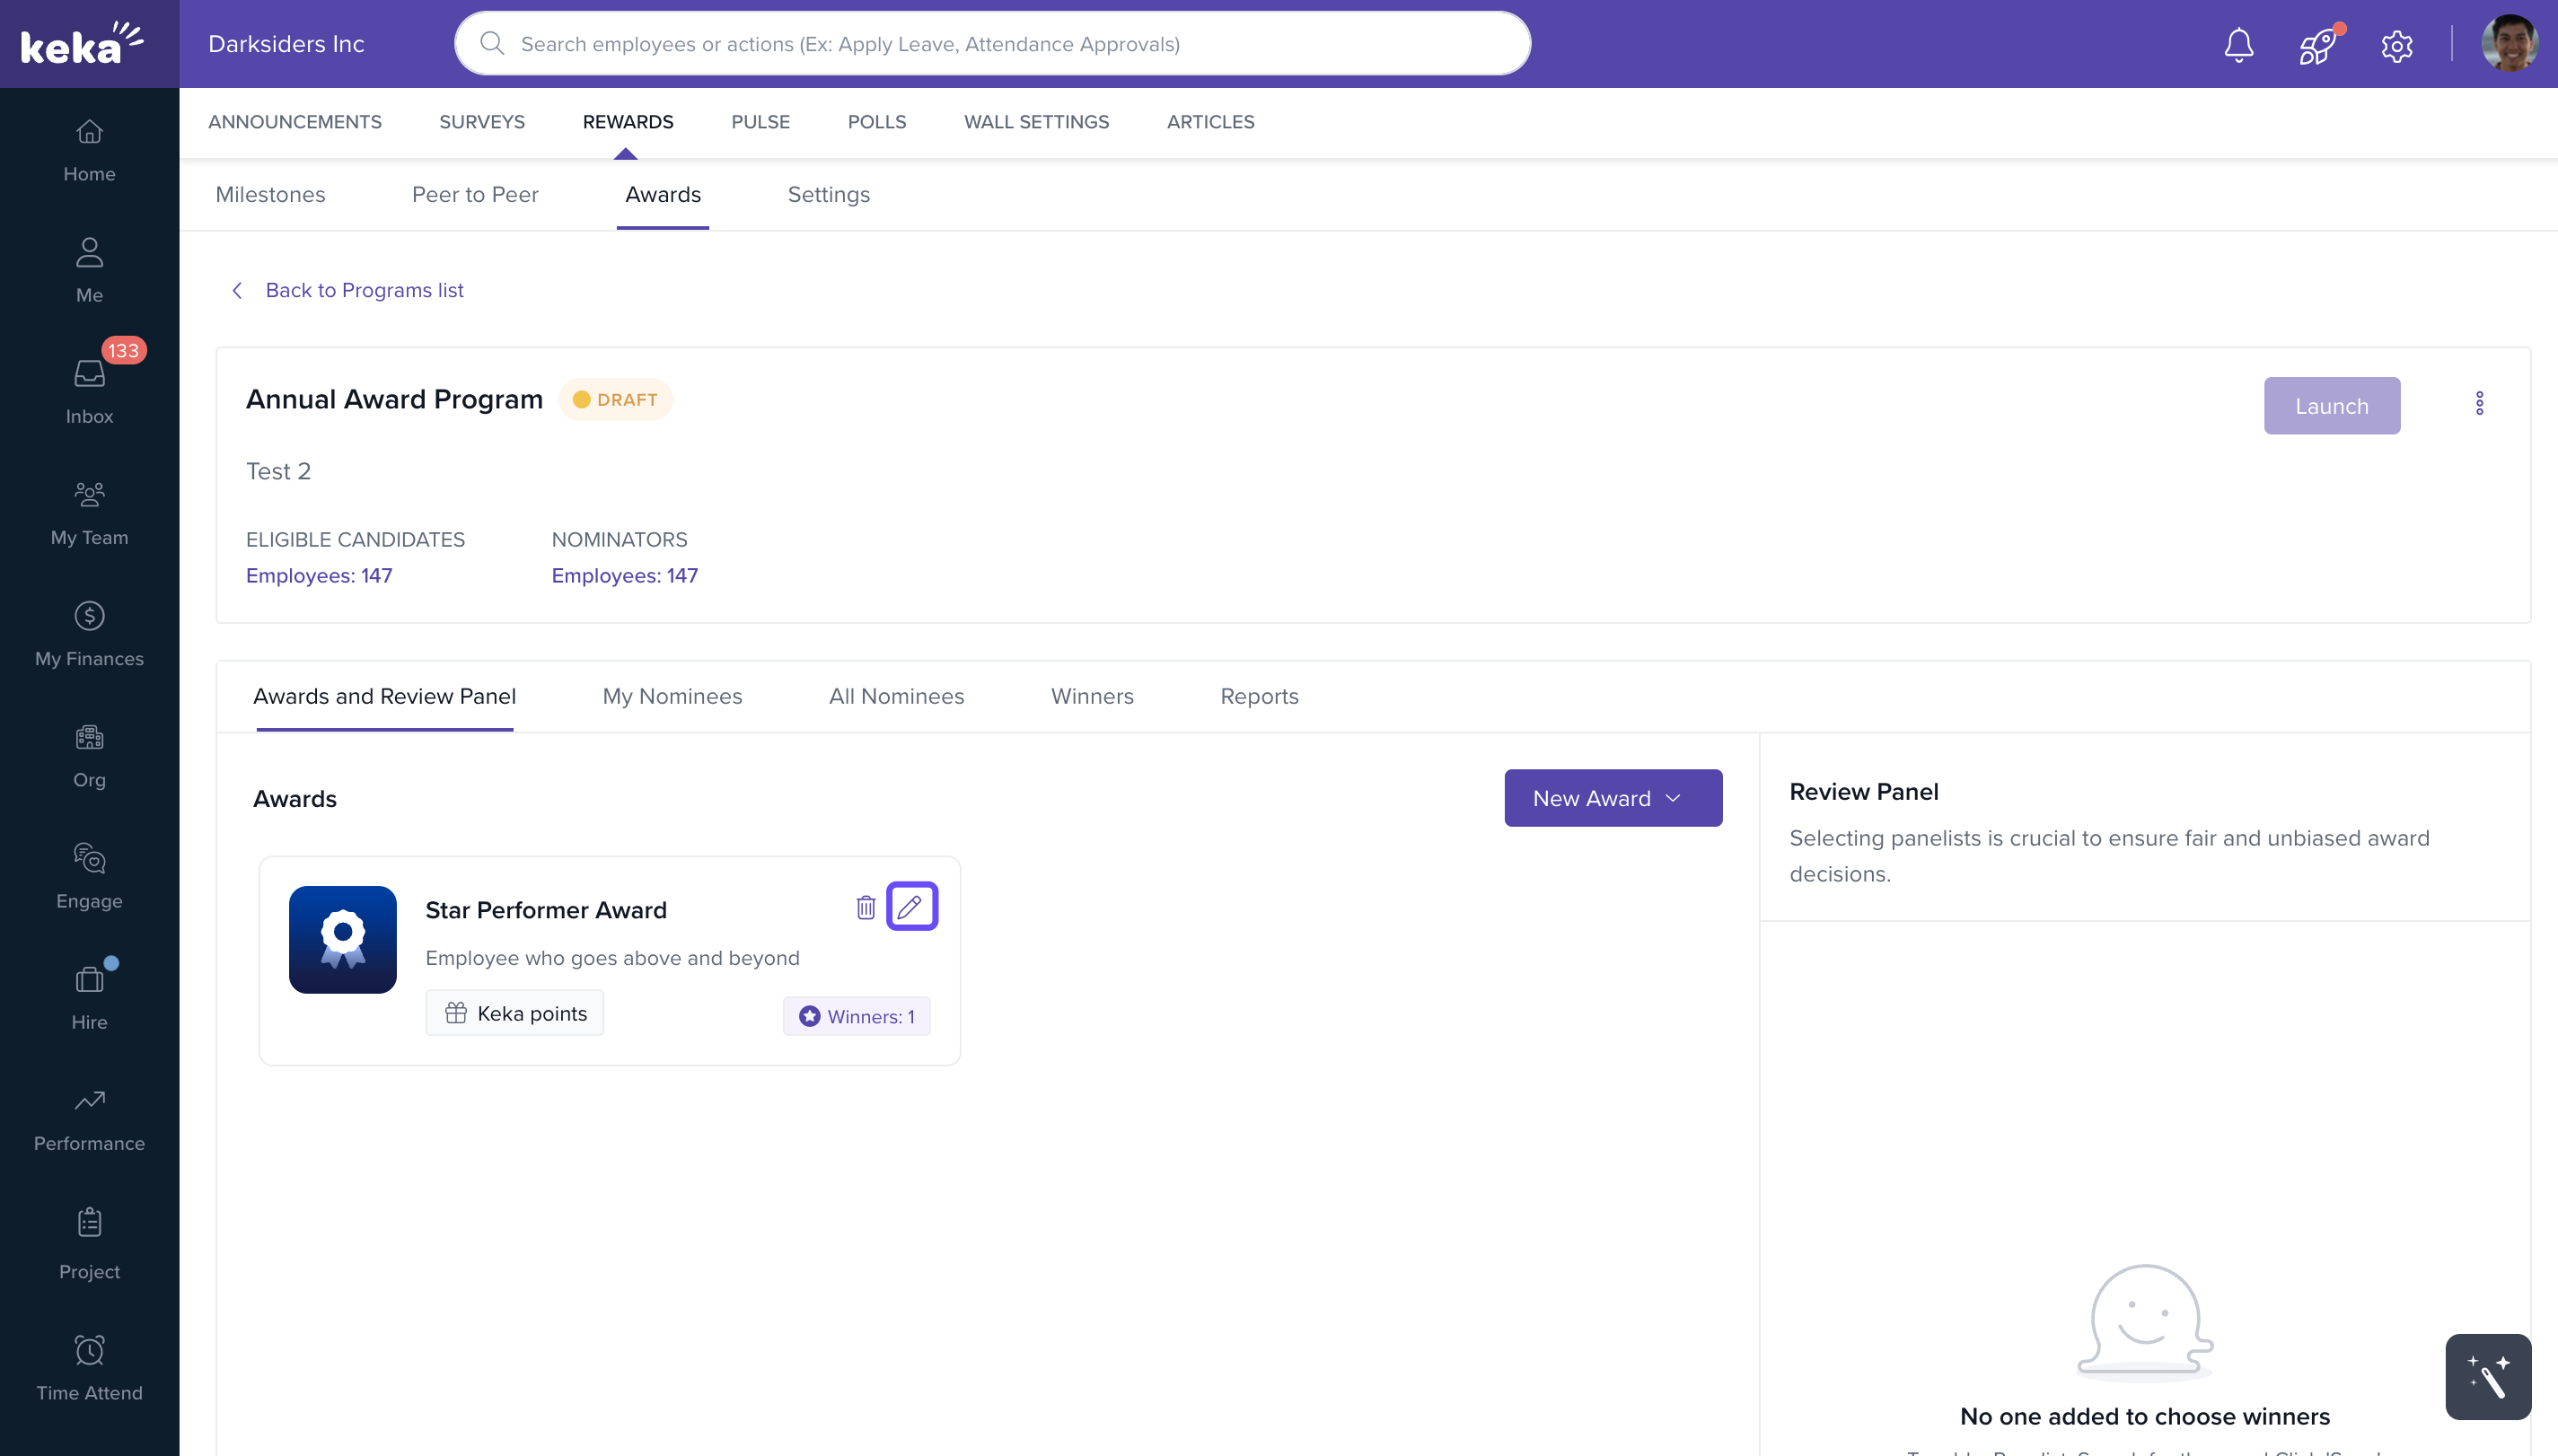Screen dimensions: 2558x1456
Task: Select the SURVEYS menu item
Action: pyautogui.click(x=481, y=122)
